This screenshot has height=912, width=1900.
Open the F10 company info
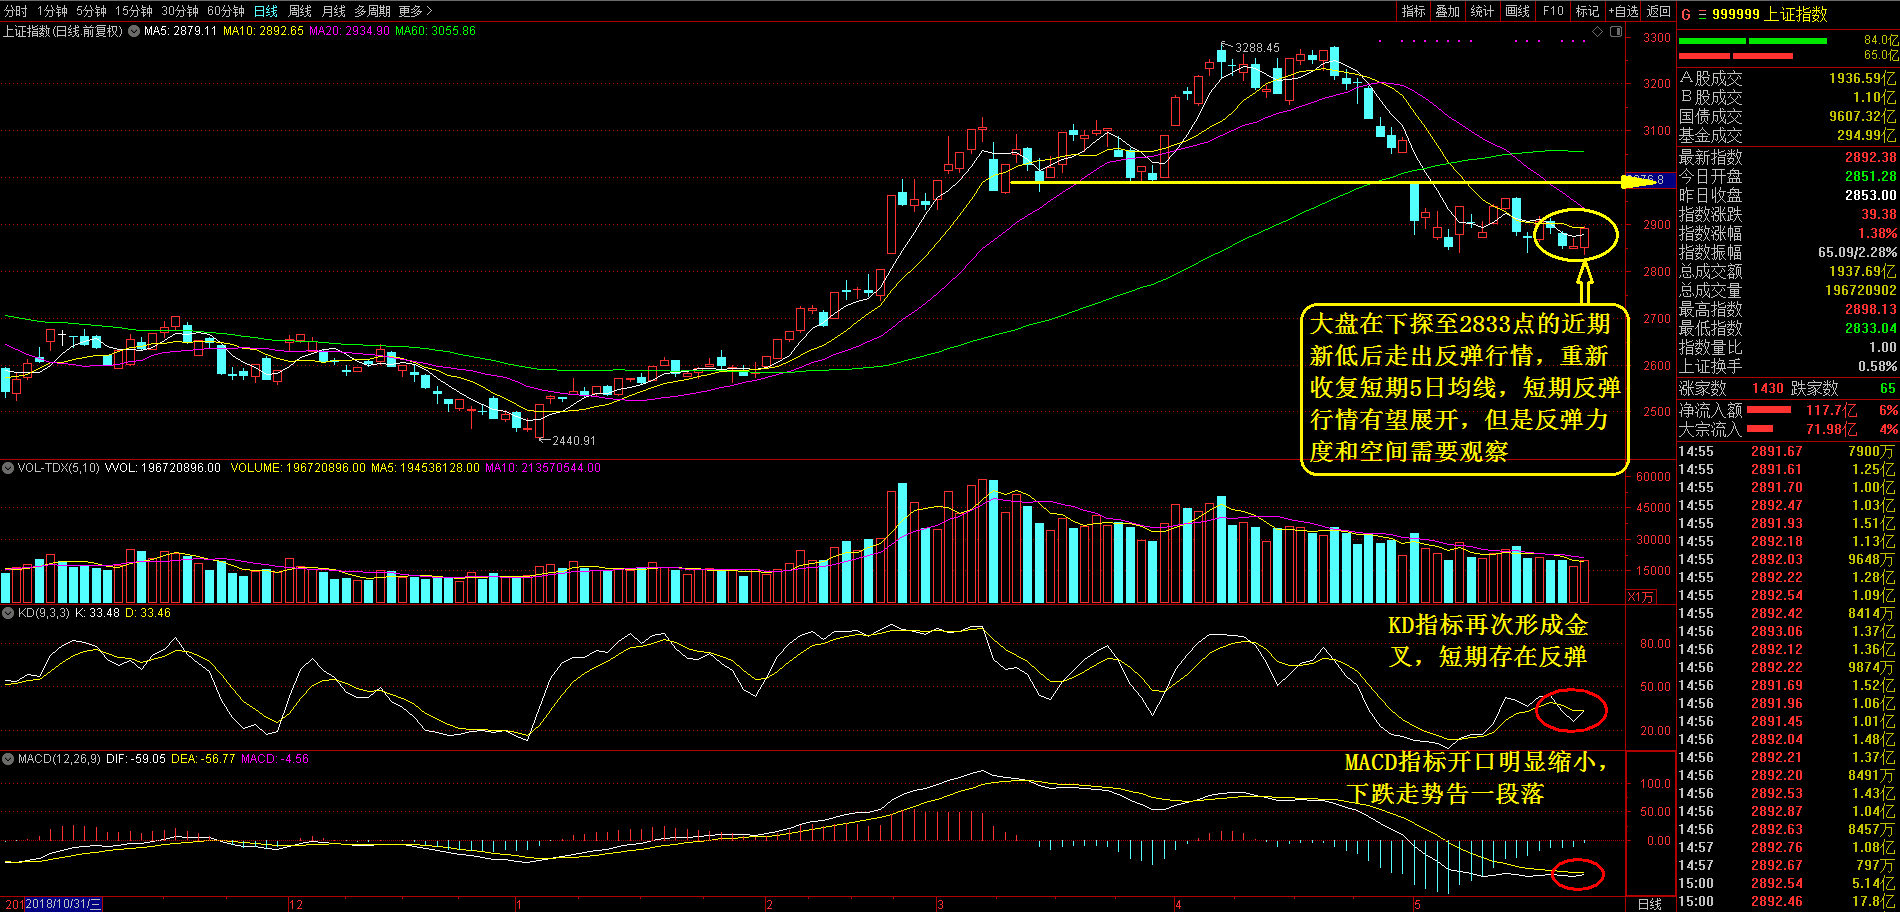(x=1553, y=11)
